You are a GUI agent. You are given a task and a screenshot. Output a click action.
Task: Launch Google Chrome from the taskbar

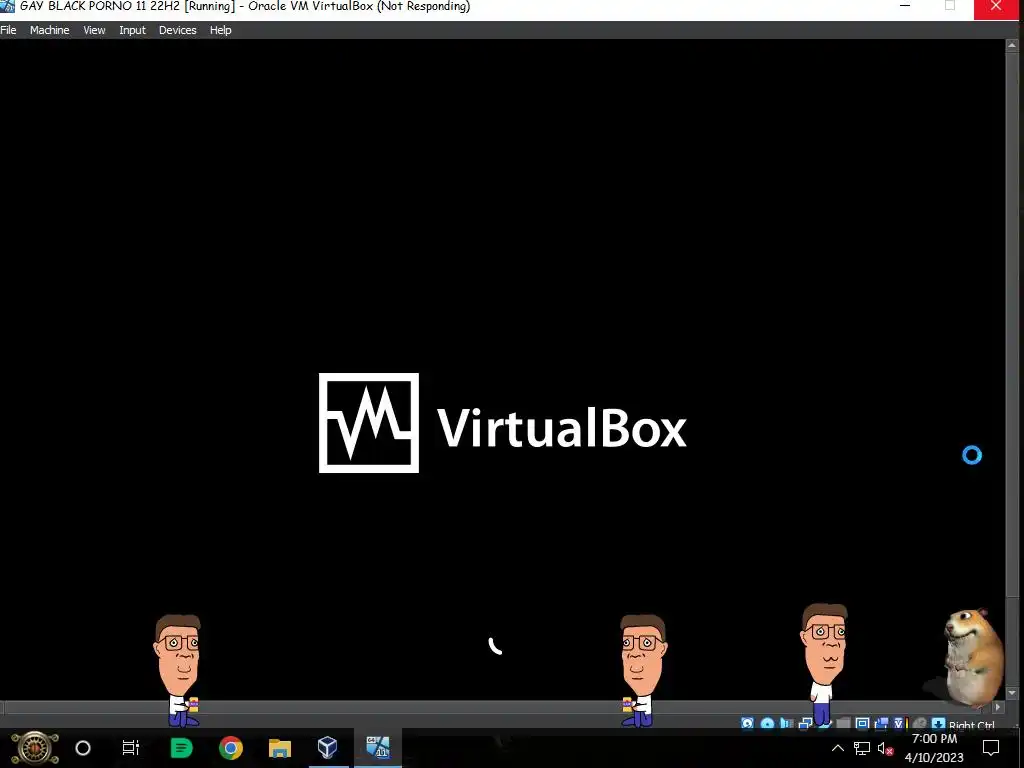[231, 748]
